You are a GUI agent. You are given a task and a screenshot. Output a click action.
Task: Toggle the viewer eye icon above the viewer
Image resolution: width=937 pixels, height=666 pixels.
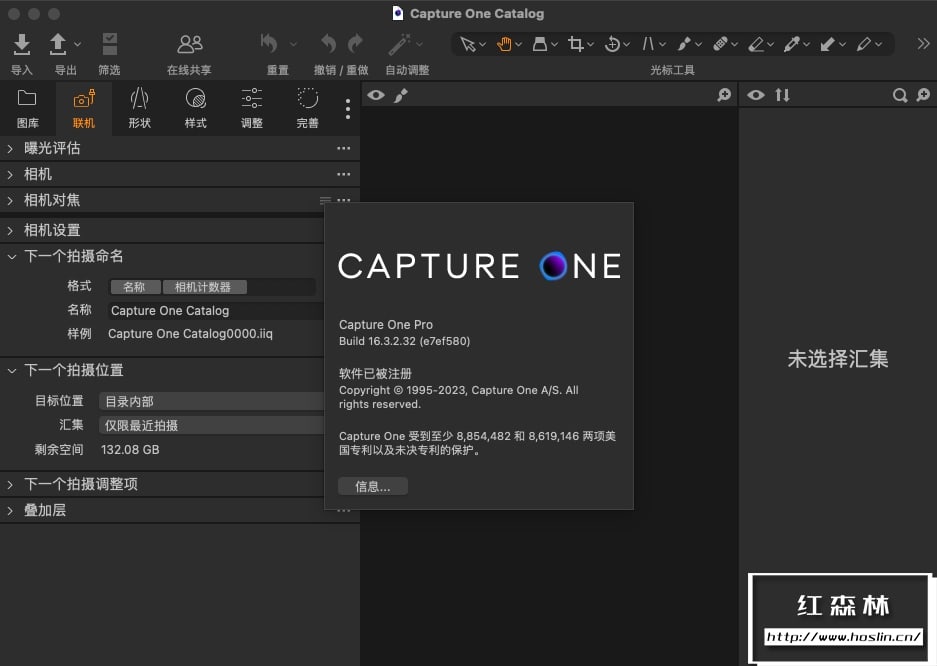click(376, 95)
